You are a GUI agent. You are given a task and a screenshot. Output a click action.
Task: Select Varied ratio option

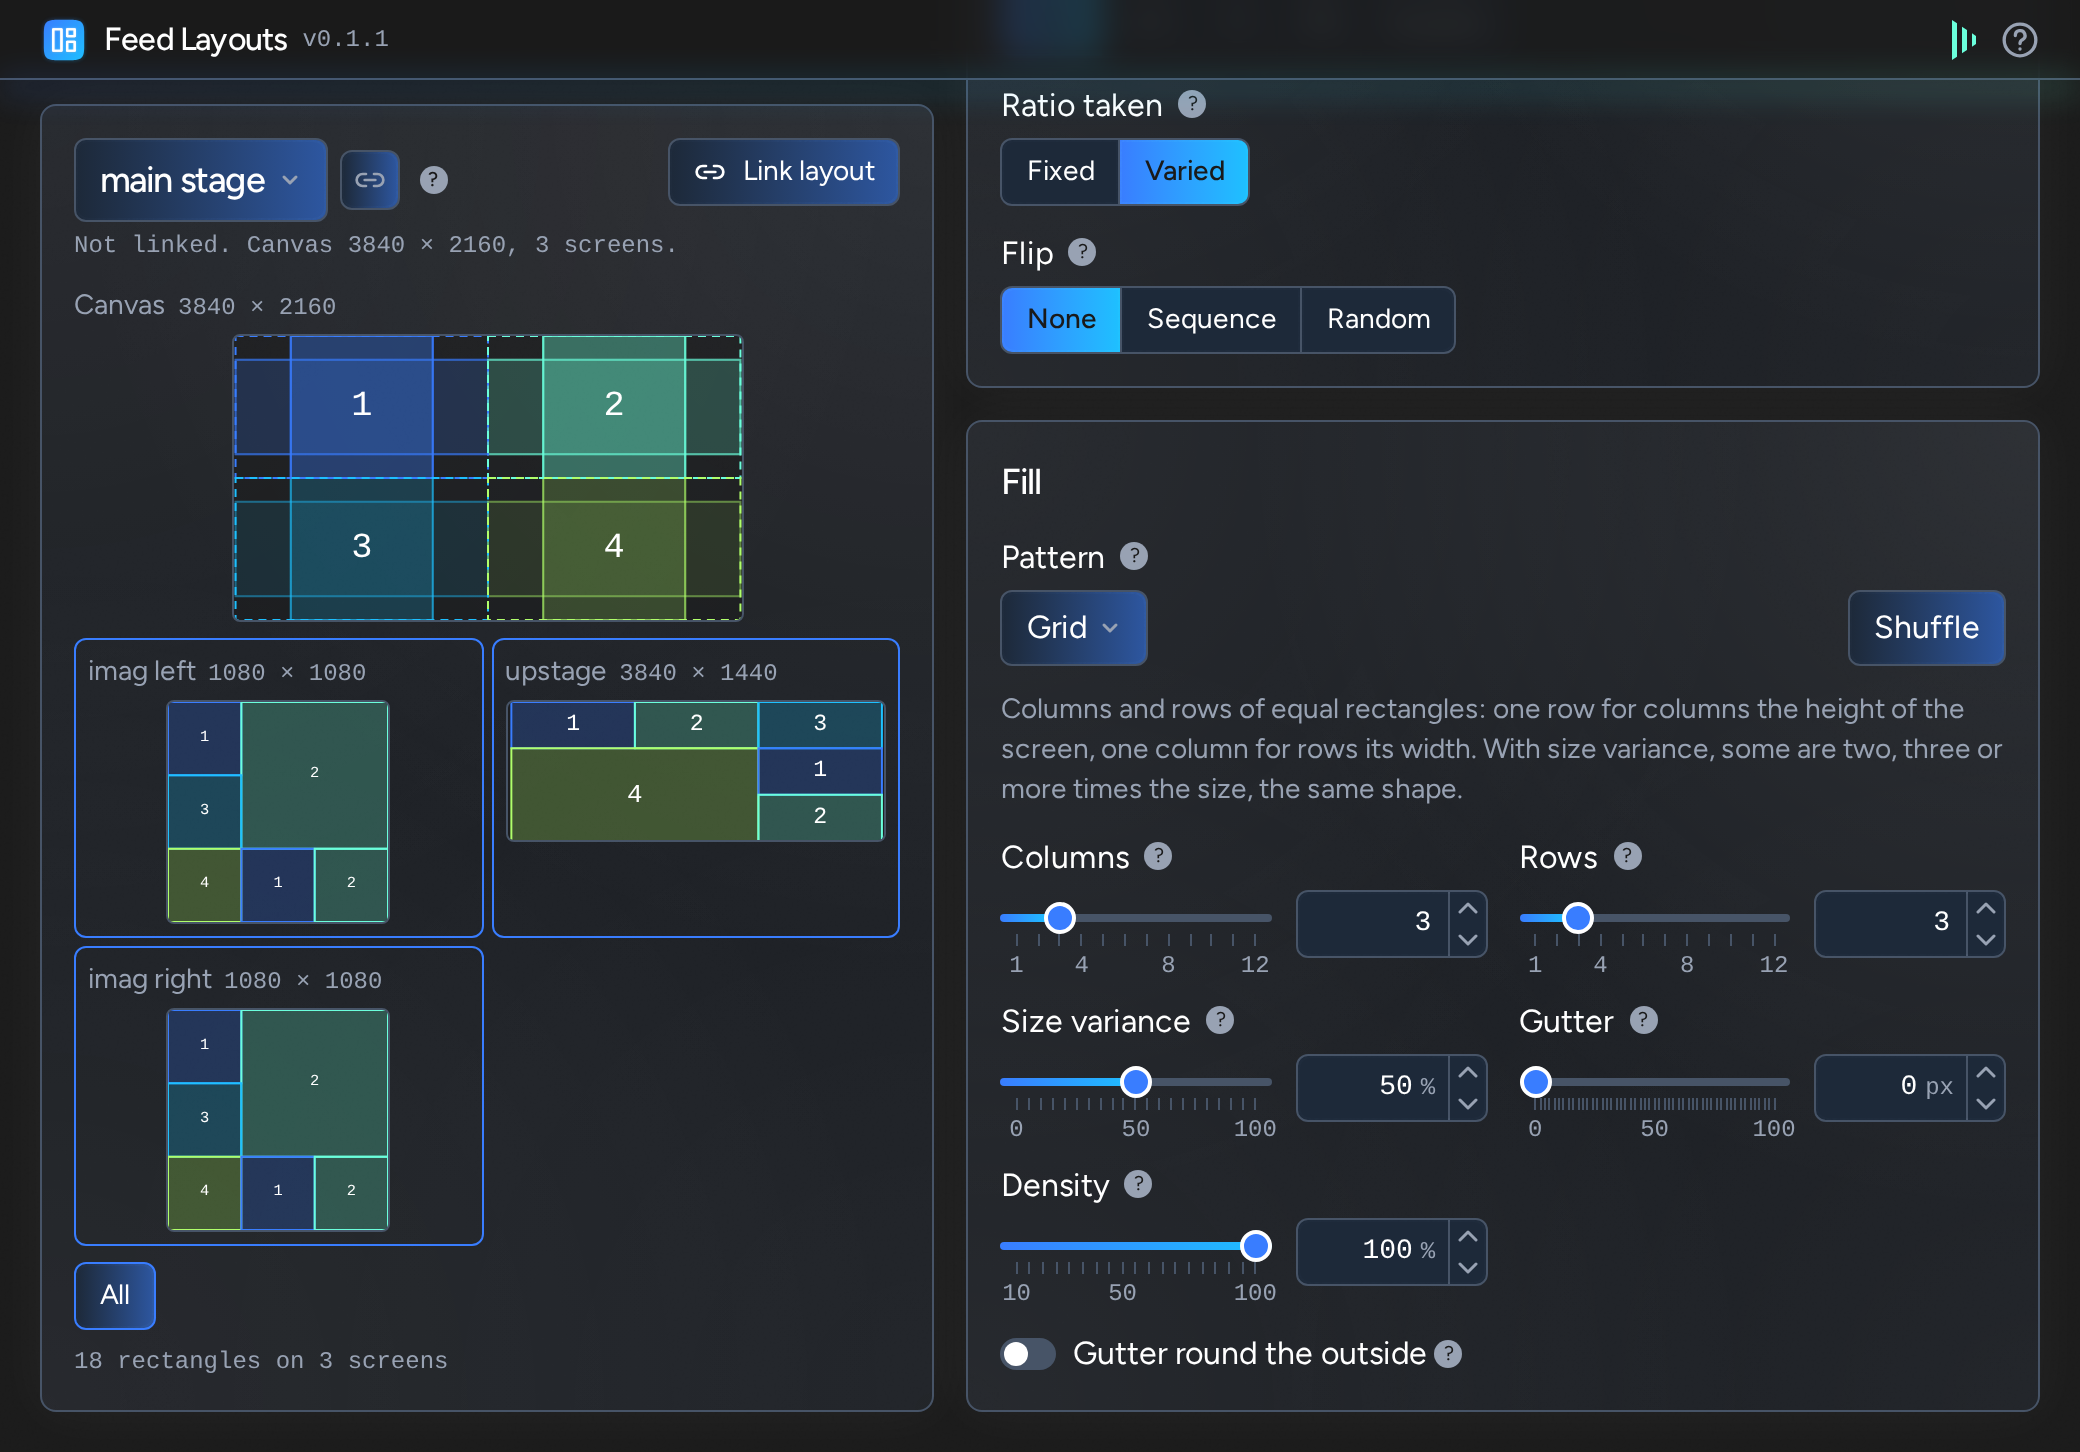[x=1184, y=172]
